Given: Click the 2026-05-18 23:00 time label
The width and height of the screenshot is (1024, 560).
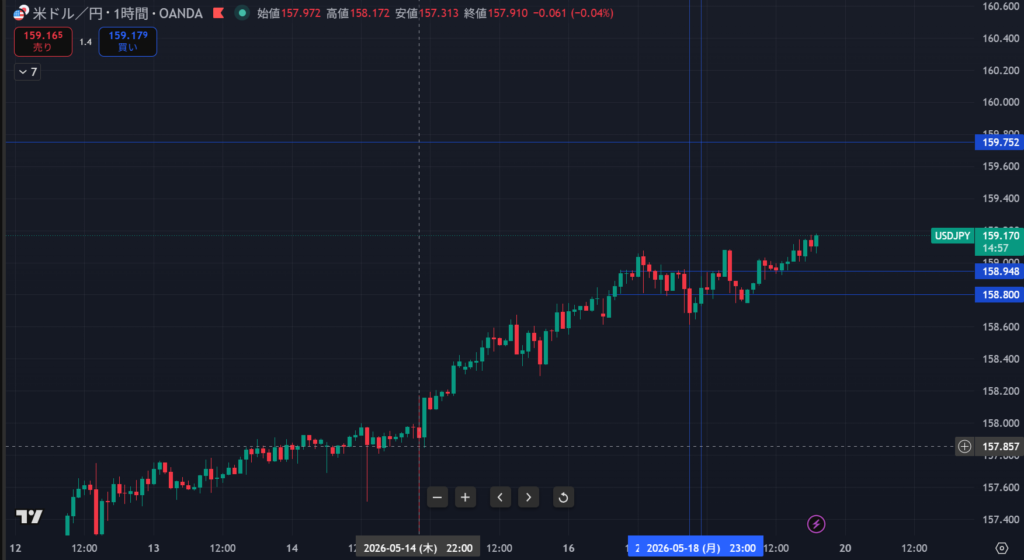Looking at the screenshot, I should pos(696,548).
